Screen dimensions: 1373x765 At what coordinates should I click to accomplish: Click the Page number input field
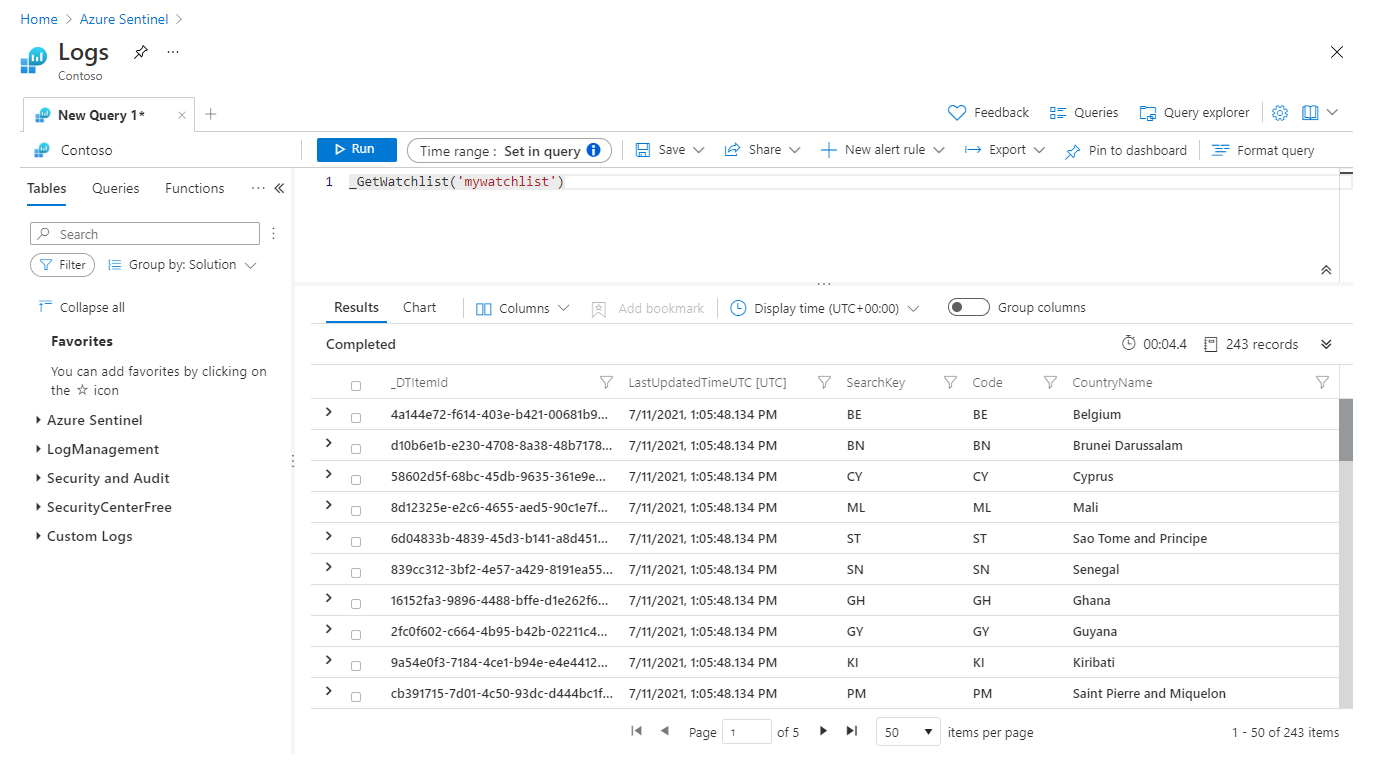pyautogui.click(x=746, y=732)
